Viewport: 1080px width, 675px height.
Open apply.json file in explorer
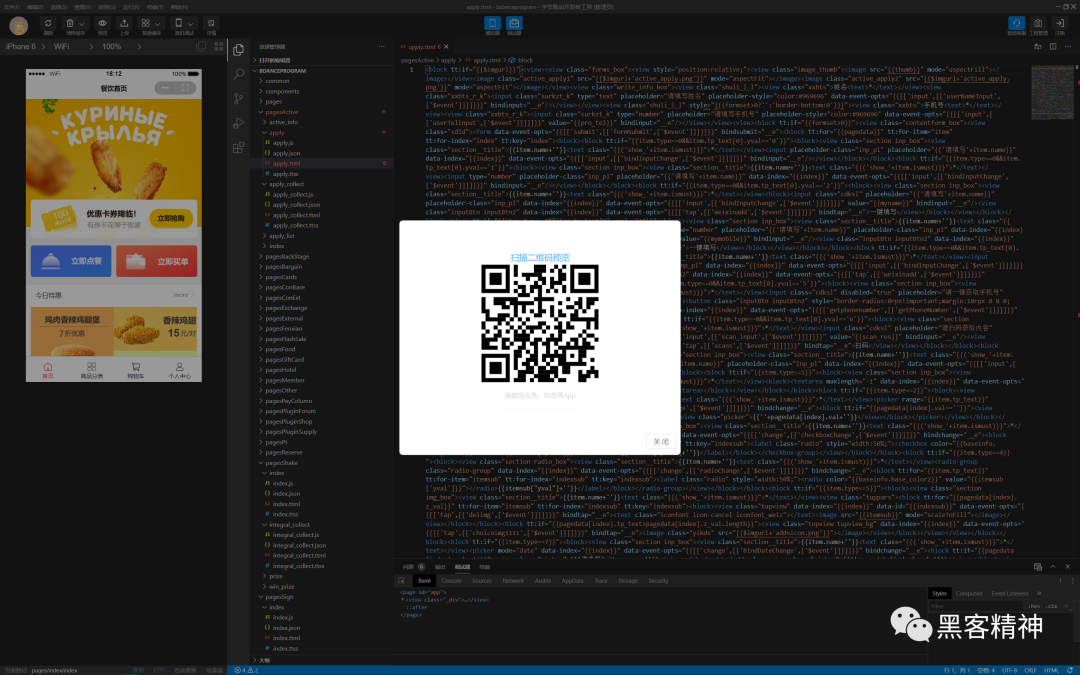[286, 153]
